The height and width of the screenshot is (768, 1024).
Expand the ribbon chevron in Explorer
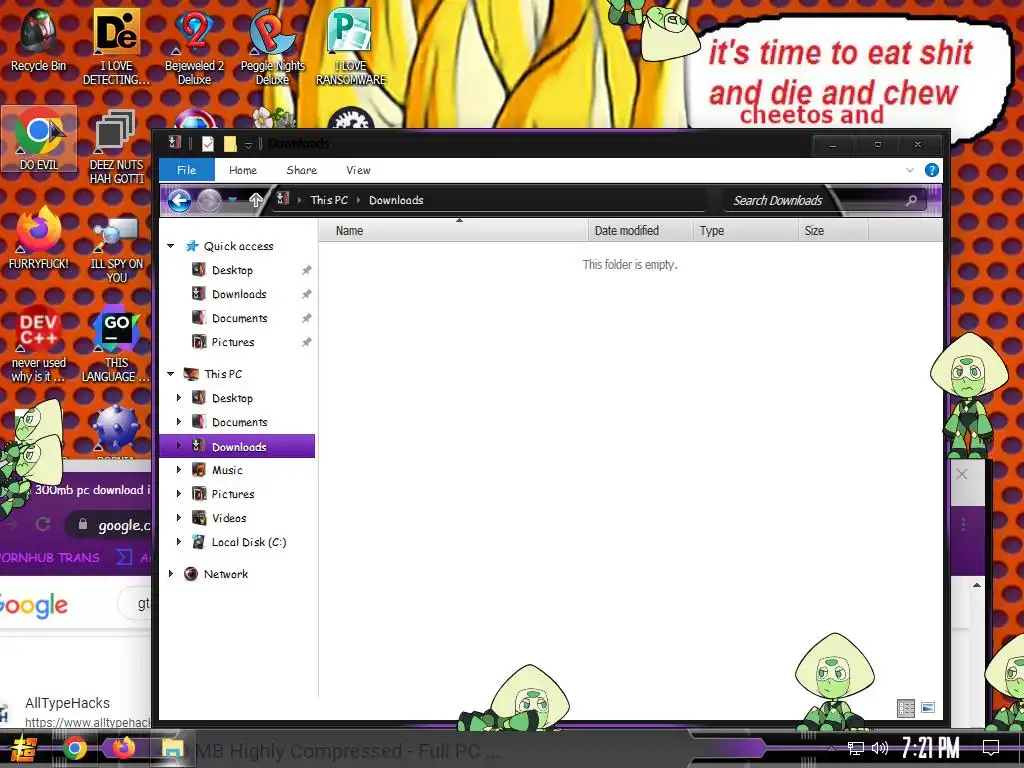(x=910, y=170)
